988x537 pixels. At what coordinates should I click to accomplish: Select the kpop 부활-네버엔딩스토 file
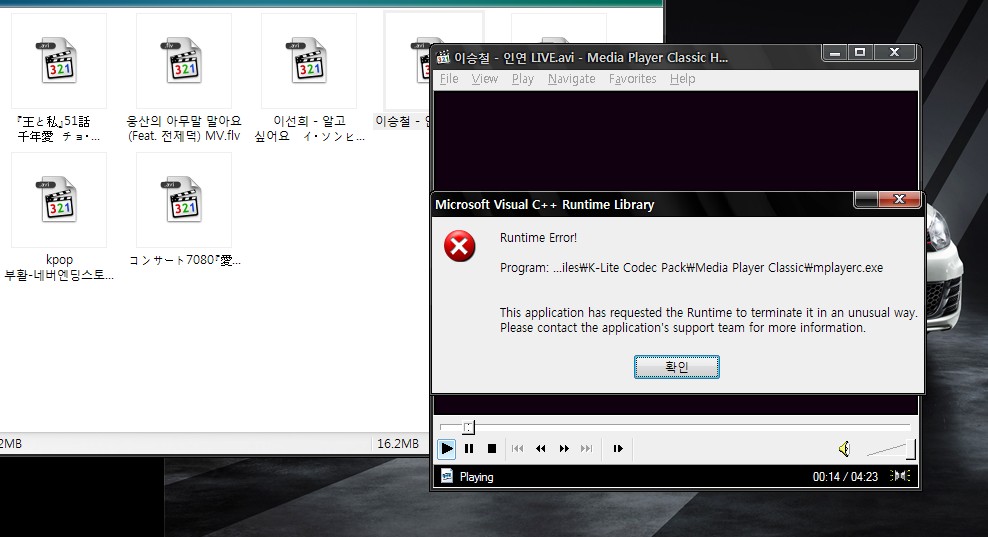pyautogui.click(x=59, y=200)
